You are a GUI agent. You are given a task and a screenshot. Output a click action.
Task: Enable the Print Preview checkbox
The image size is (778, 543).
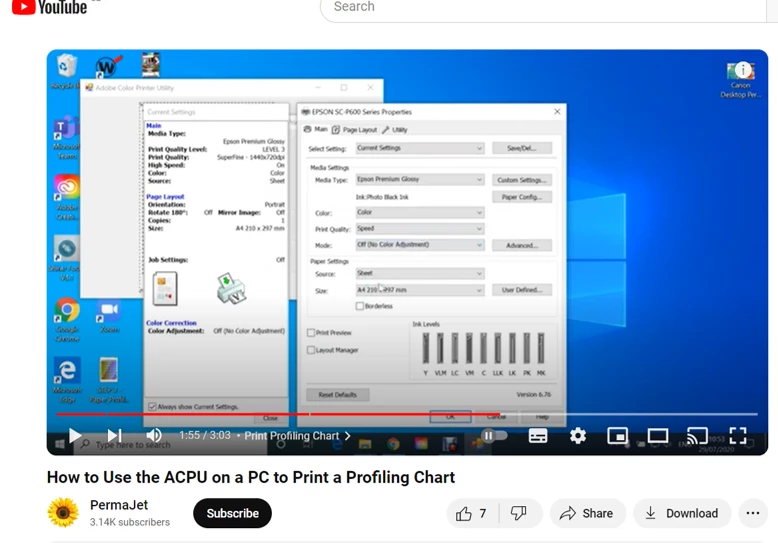[x=311, y=333]
